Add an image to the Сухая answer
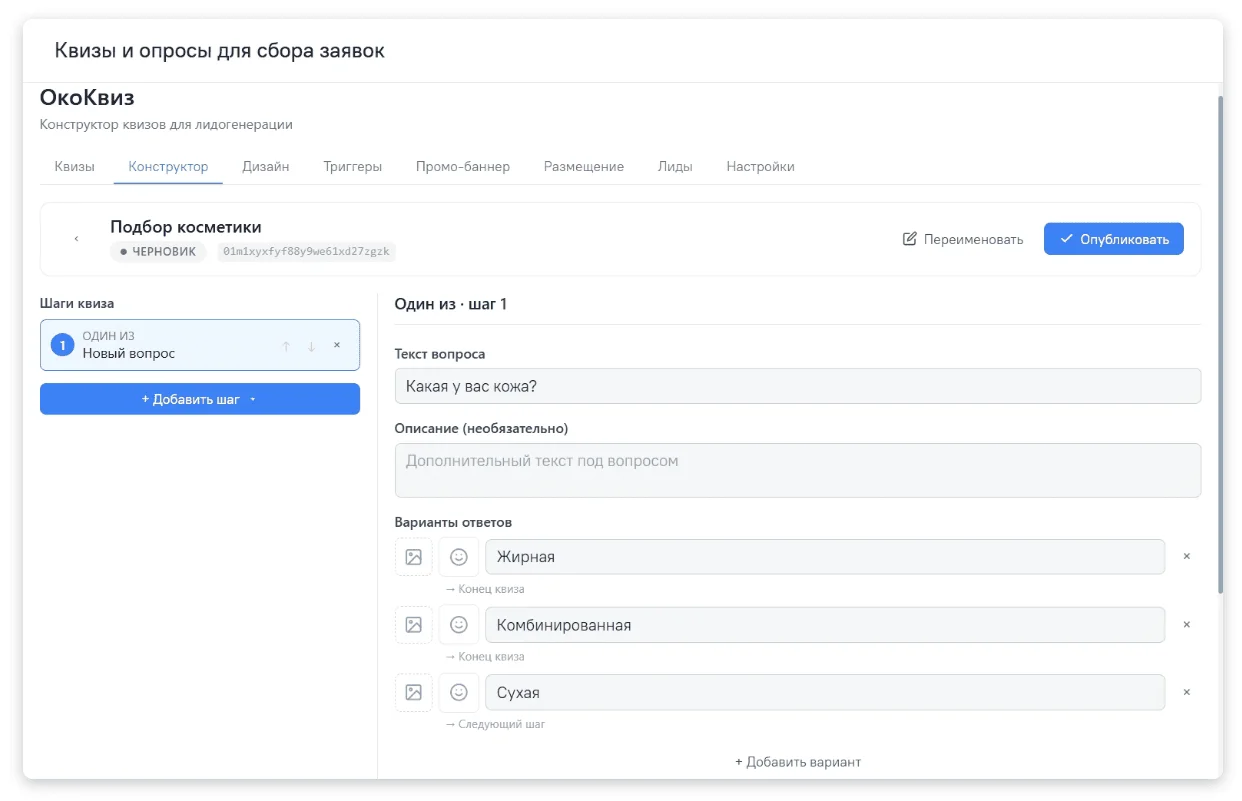1242x801 pixels. tap(414, 692)
